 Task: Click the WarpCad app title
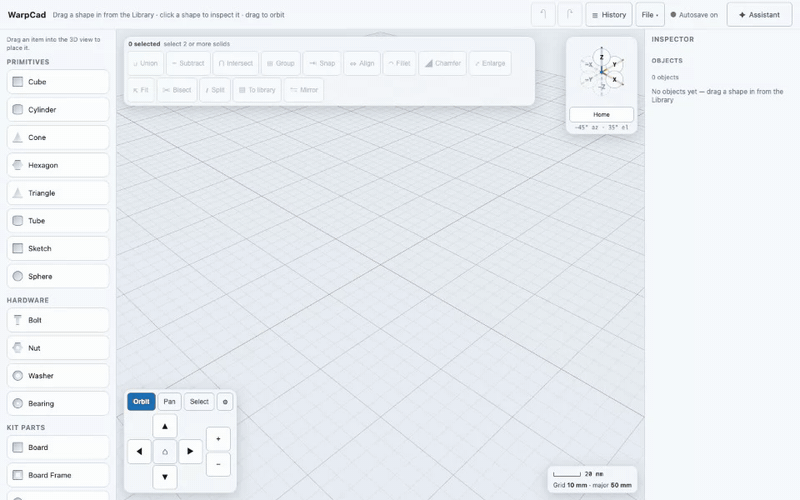click(27, 15)
